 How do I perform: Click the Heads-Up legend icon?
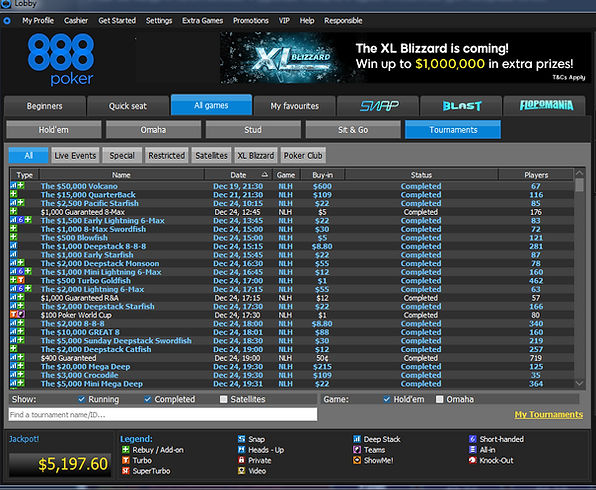tap(241, 450)
